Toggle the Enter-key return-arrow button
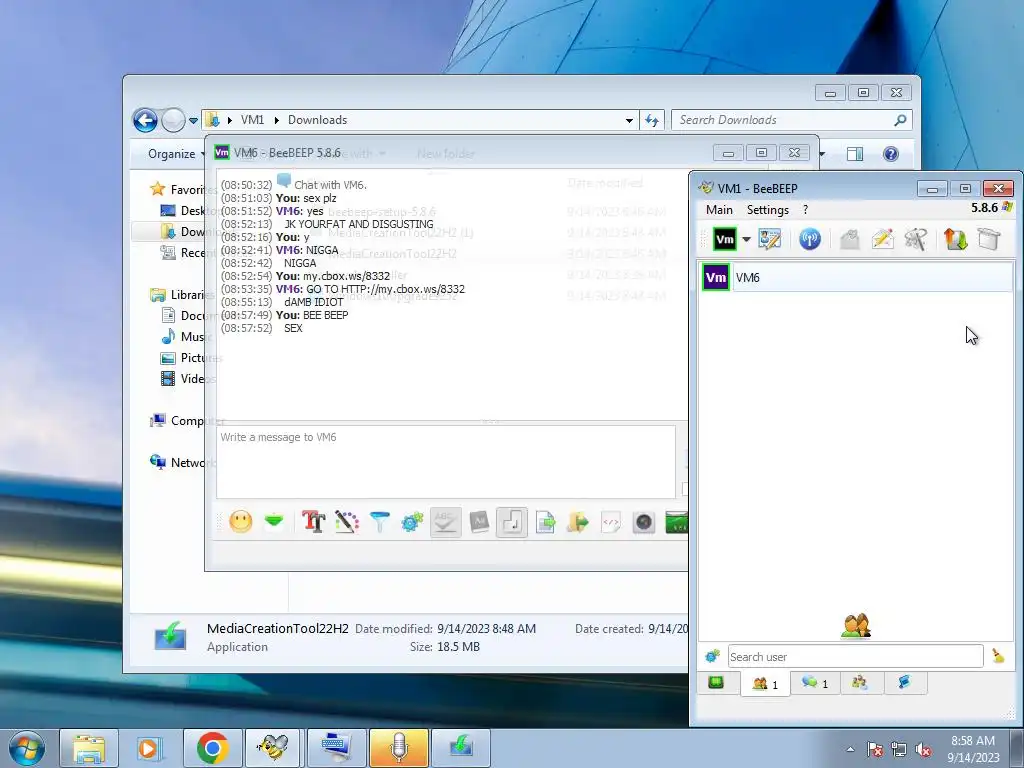Viewport: 1024px width, 768px height. 512,522
